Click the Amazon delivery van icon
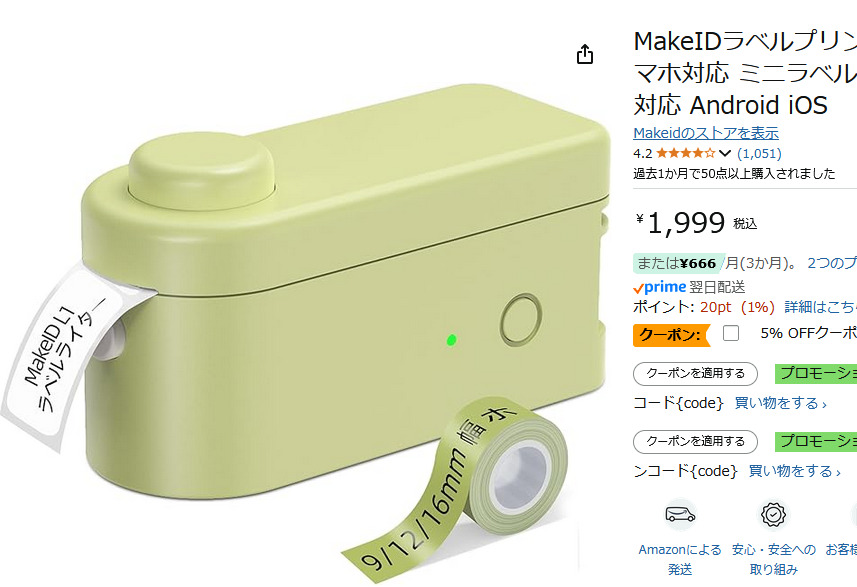Viewport: 857px width, 587px height. coord(680,514)
